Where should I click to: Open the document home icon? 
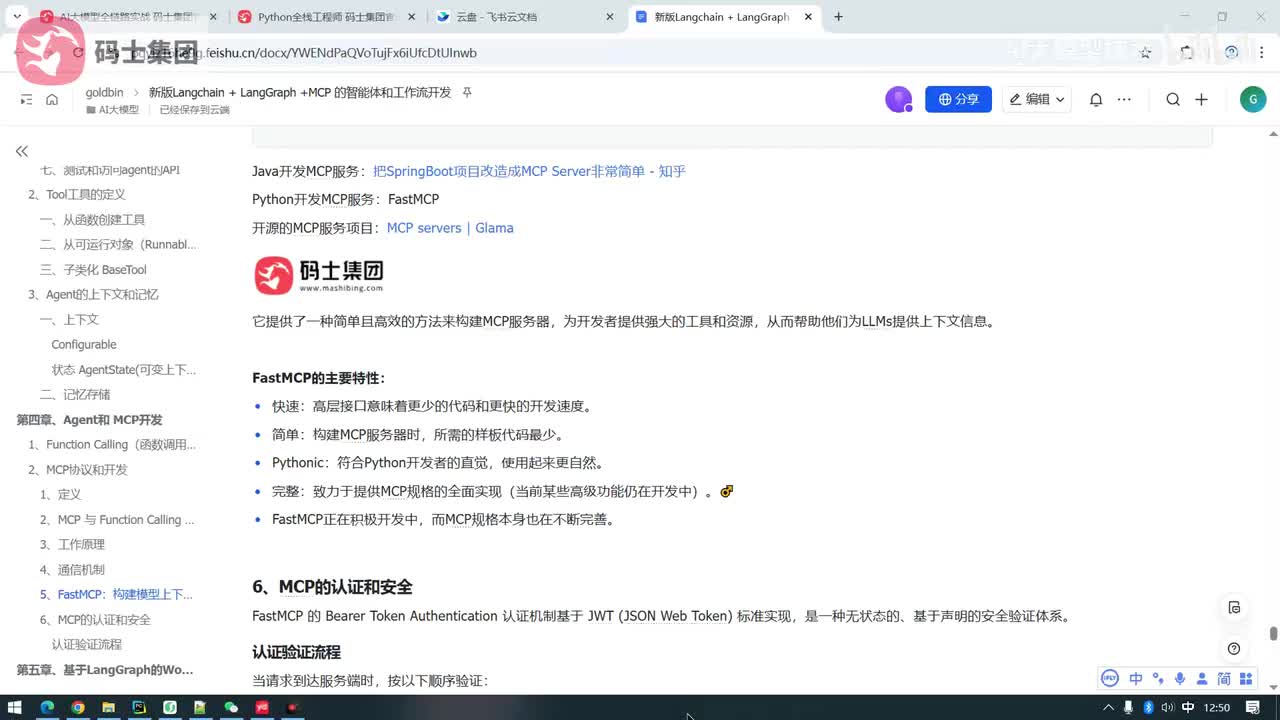[x=52, y=99]
